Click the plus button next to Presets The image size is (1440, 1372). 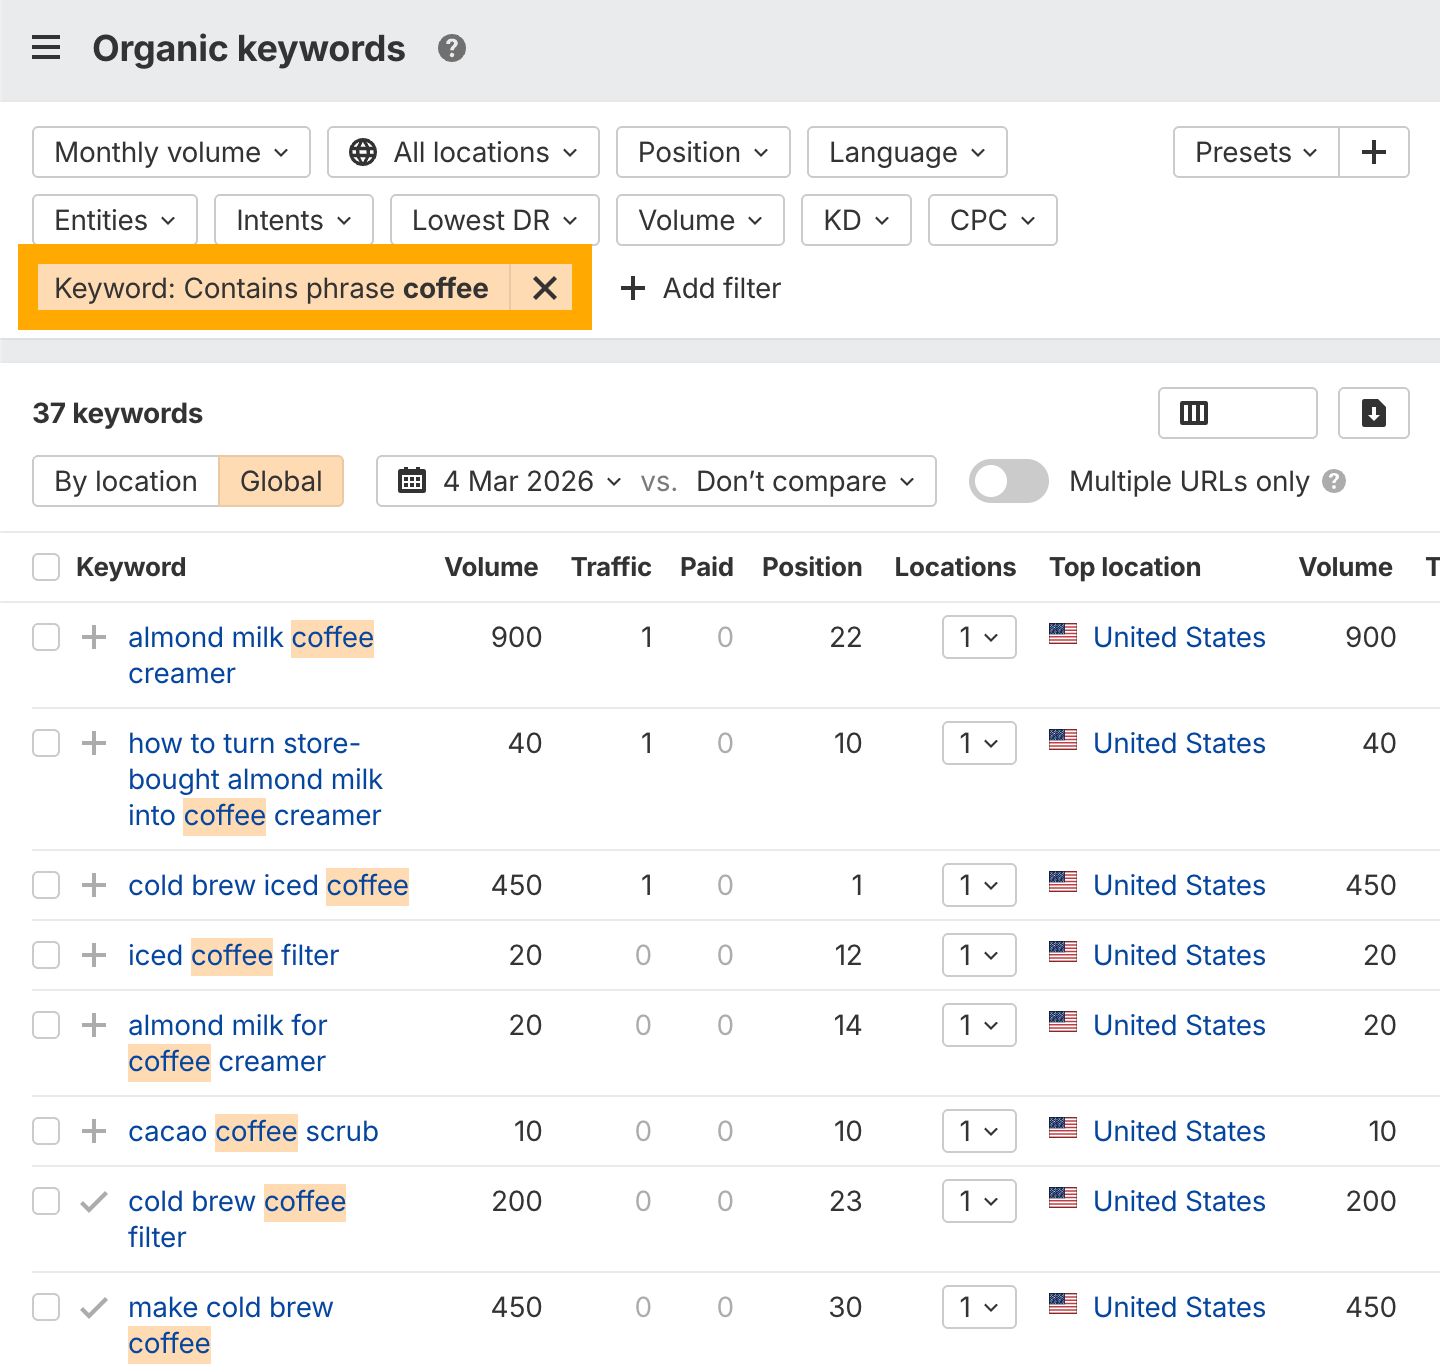pos(1373,152)
